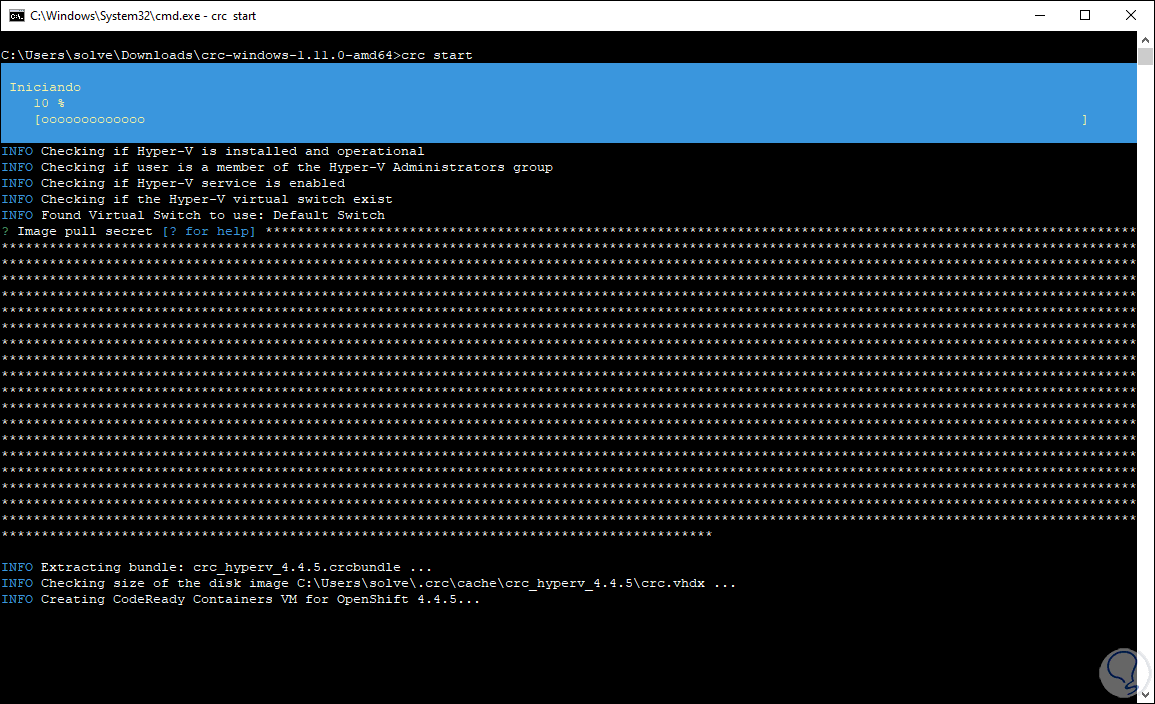Minimize the cmd.exe window
Image resolution: width=1155 pixels, height=704 pixels.
[1040, 15]
